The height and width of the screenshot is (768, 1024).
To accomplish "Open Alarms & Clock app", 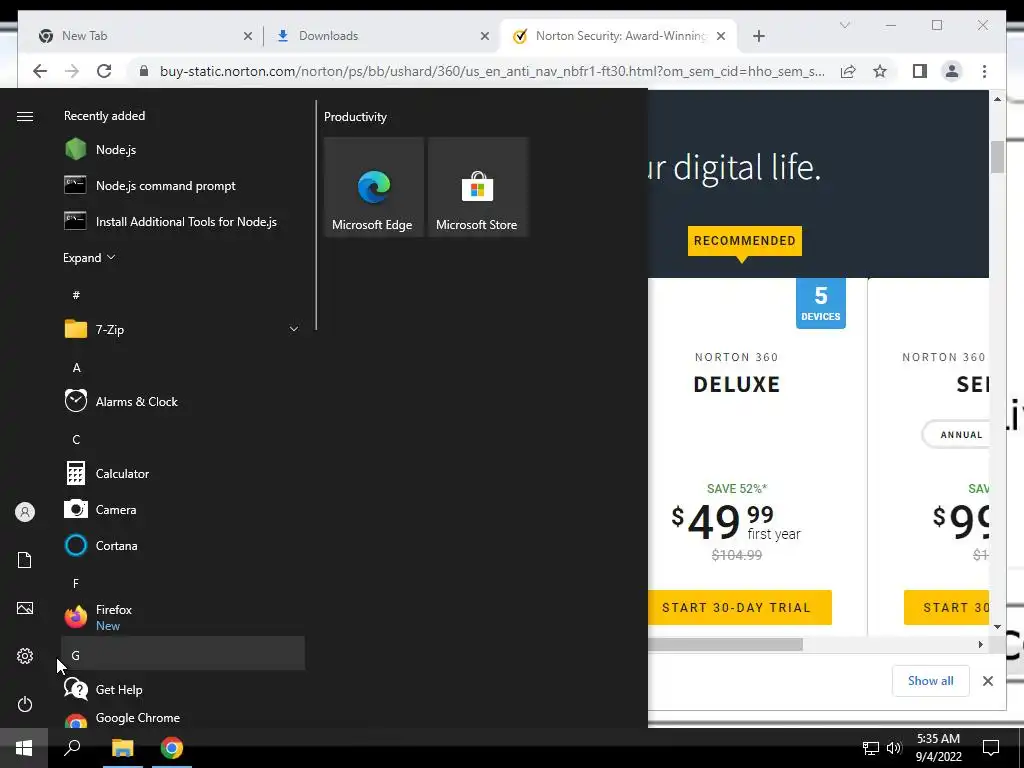I will (x=183, y=402).
